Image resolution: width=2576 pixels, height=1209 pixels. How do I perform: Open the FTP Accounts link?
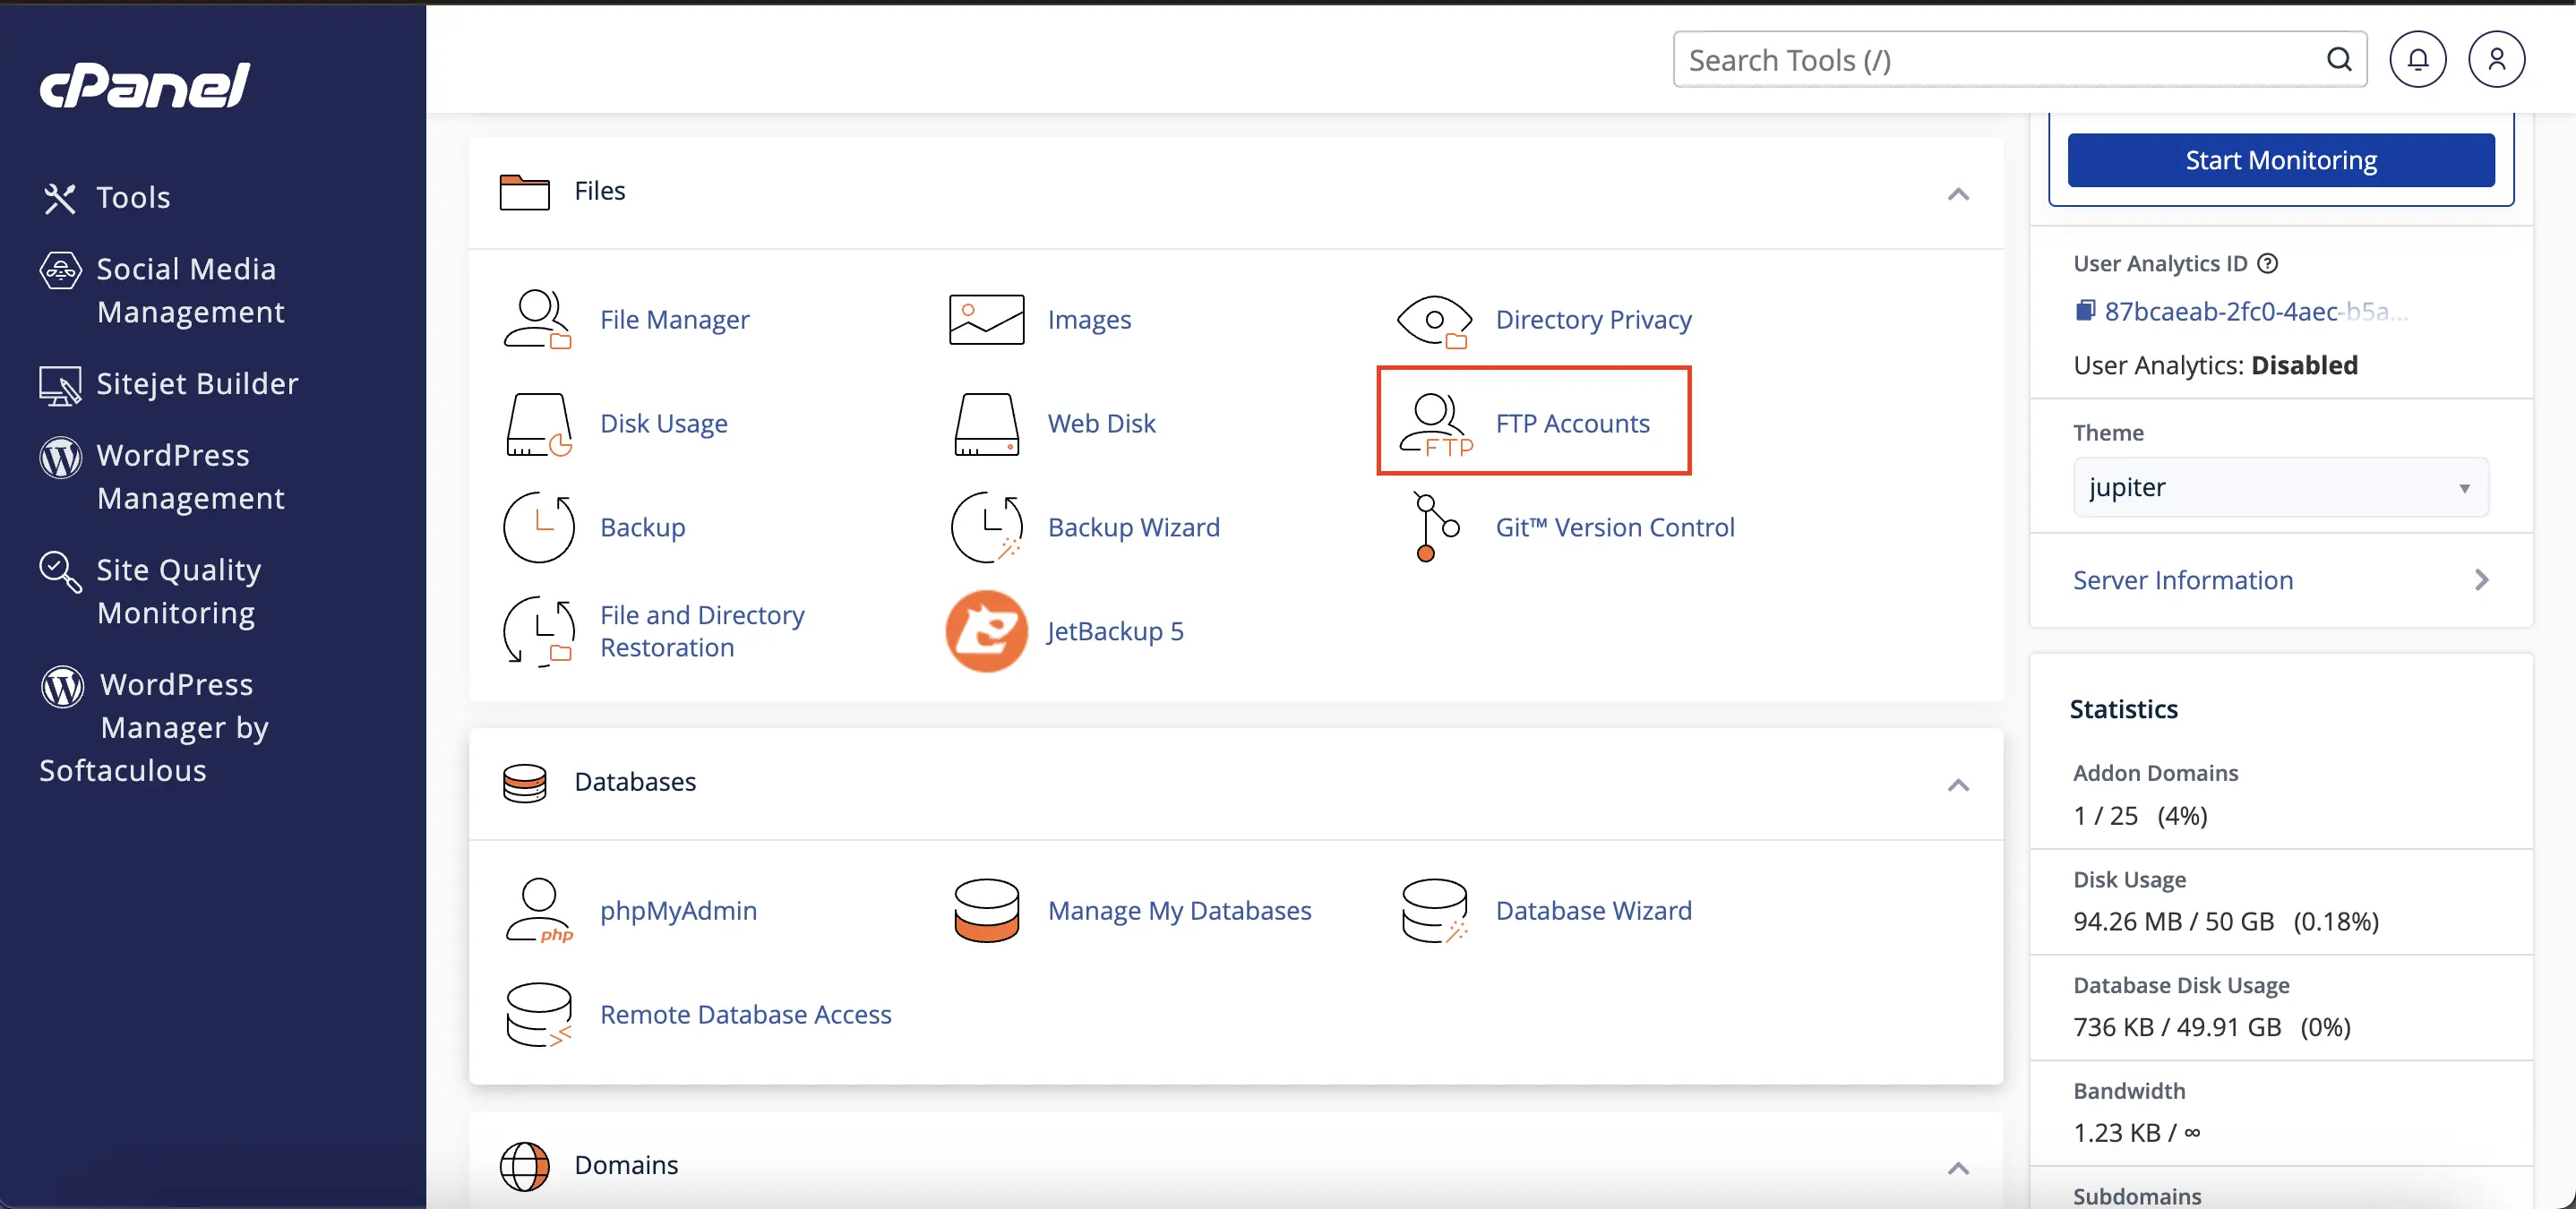click(x=1572, y=424)
